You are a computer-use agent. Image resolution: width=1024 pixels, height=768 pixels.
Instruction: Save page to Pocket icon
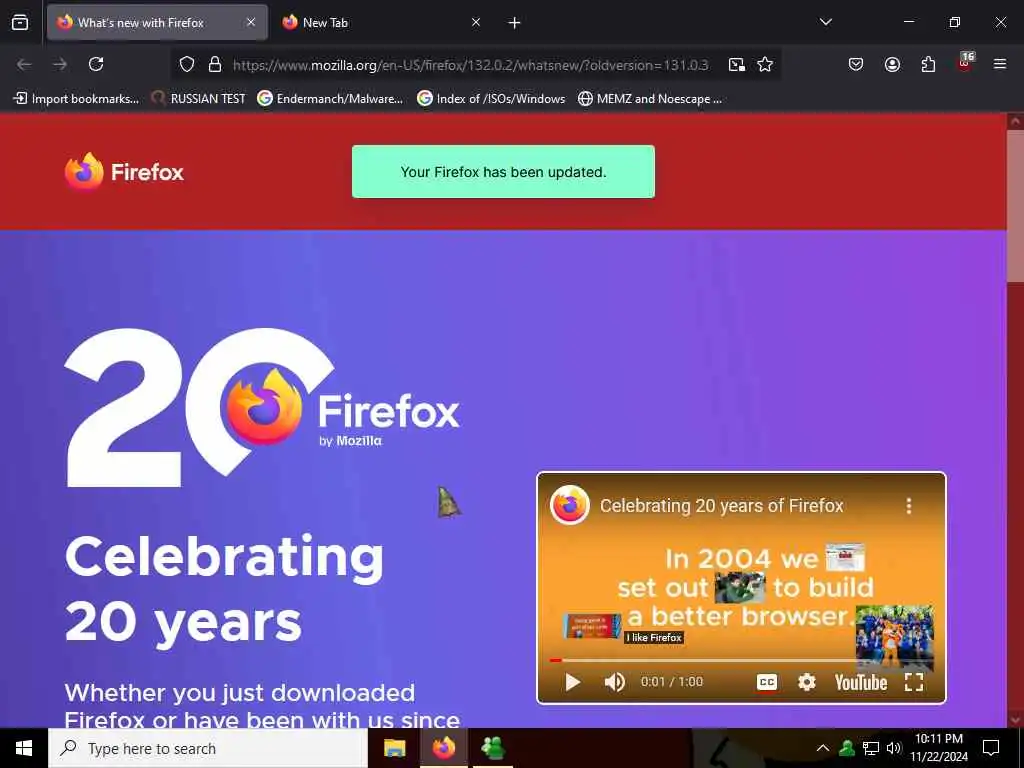(x=856, y=64)
